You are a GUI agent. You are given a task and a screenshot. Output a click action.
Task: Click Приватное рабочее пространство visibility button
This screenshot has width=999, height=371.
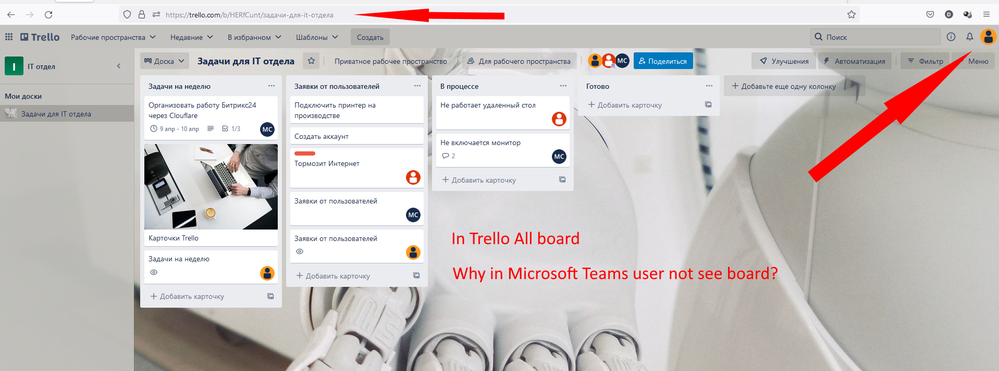tap(391, 61)
